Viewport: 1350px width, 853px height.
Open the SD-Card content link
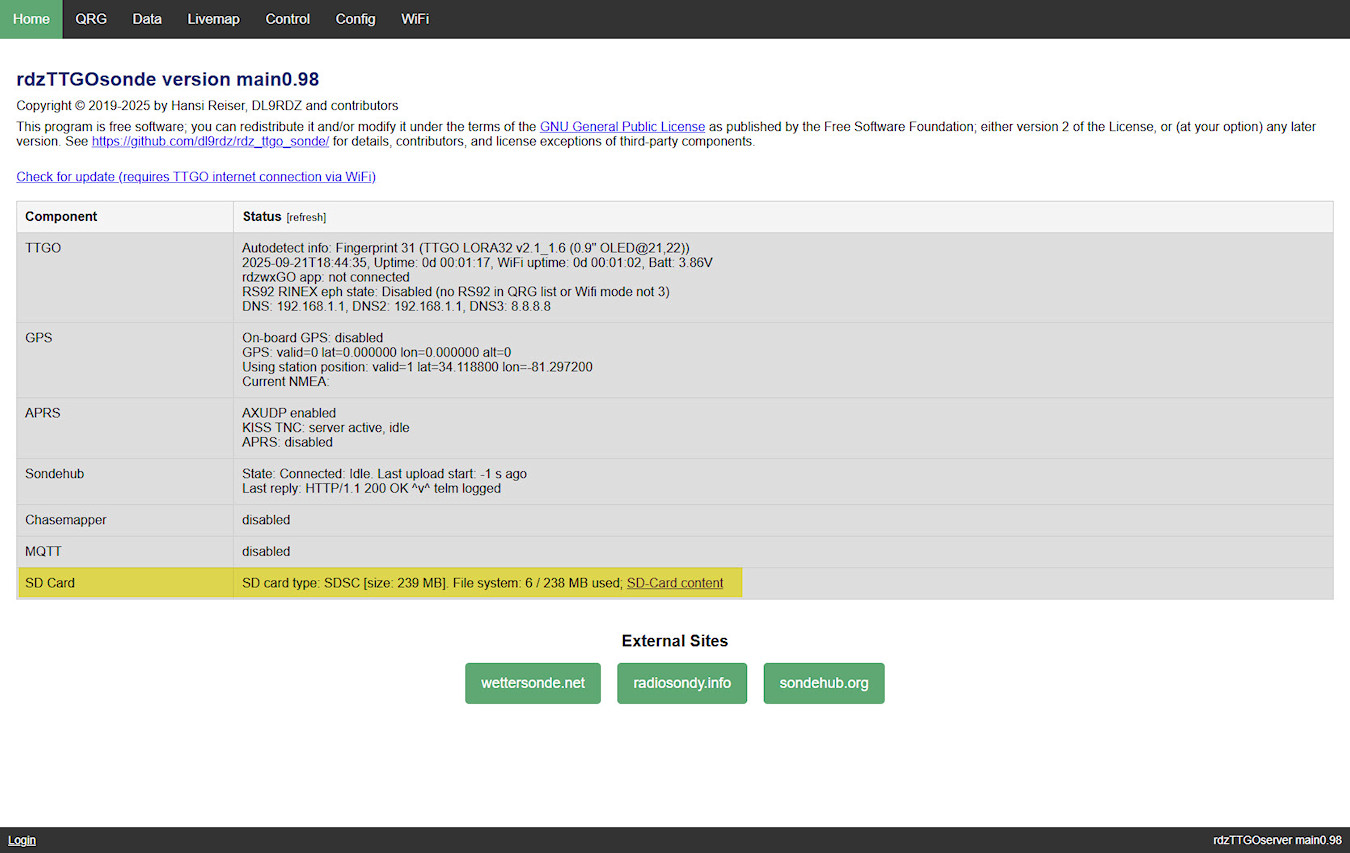(675, 583)
